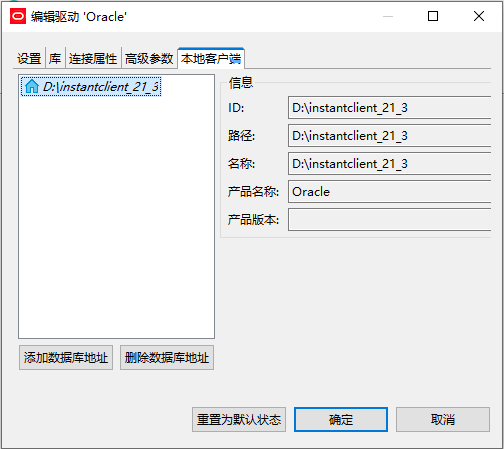Close the 编辑驱动 'Oracle' dialog

(x=479, y=16)
